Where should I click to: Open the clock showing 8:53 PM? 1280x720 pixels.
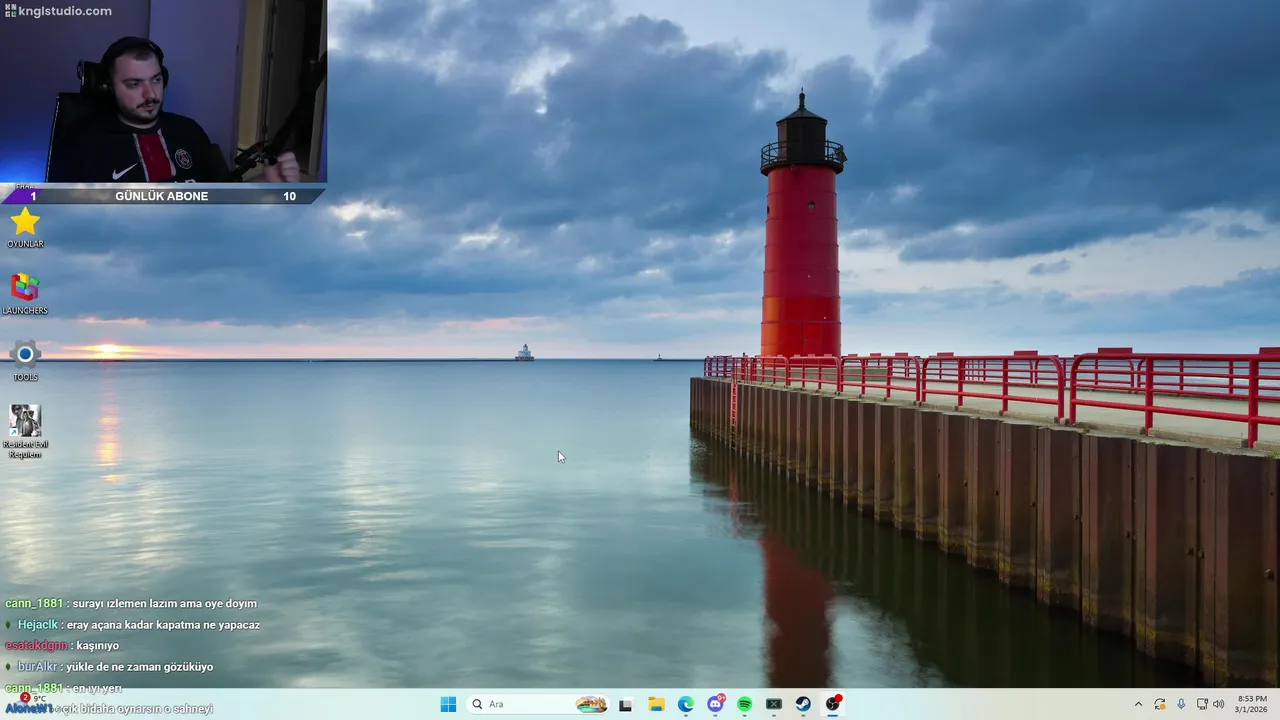pyautogui.click(x=1252, y=704)
